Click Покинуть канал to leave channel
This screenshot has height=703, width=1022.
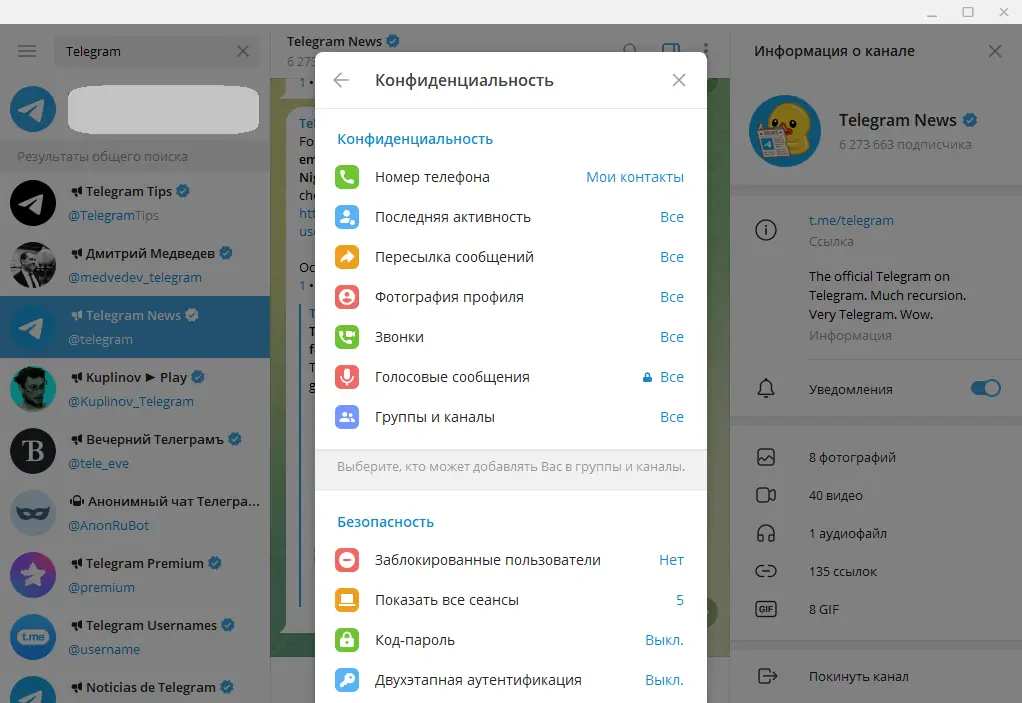(x=876, y=676)
